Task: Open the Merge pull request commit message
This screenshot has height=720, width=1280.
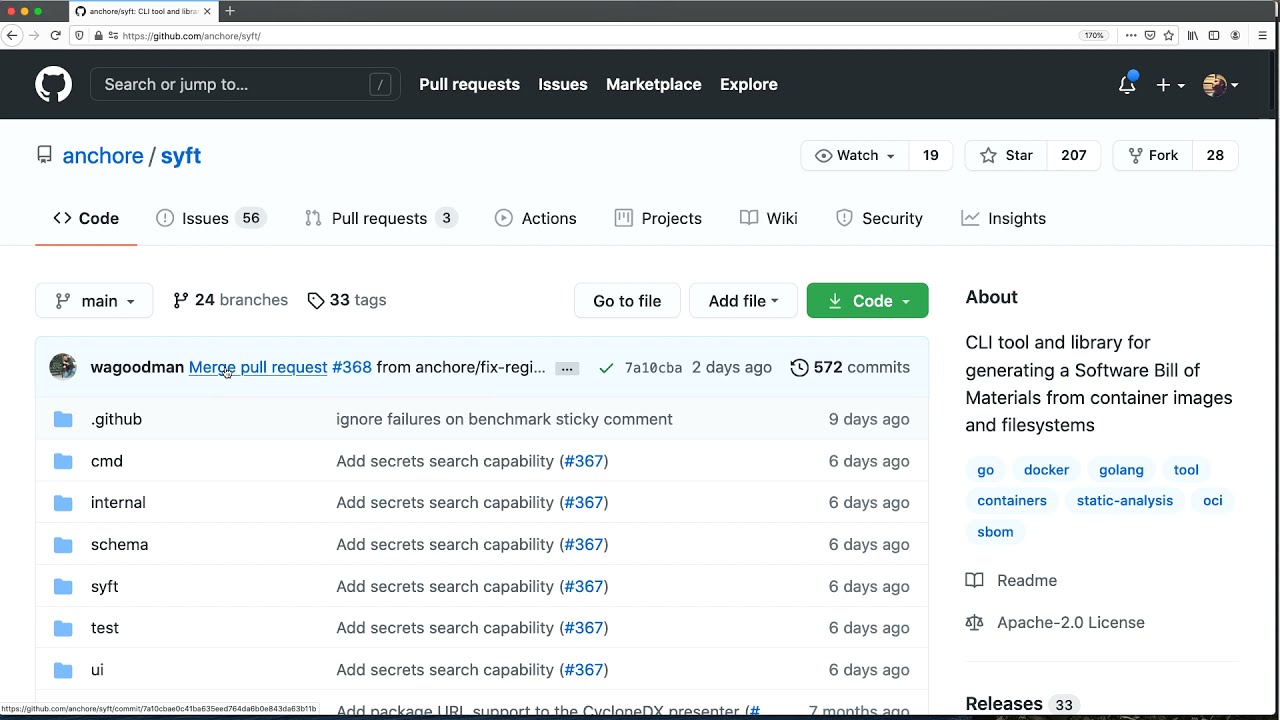Action: pos(258,367)
